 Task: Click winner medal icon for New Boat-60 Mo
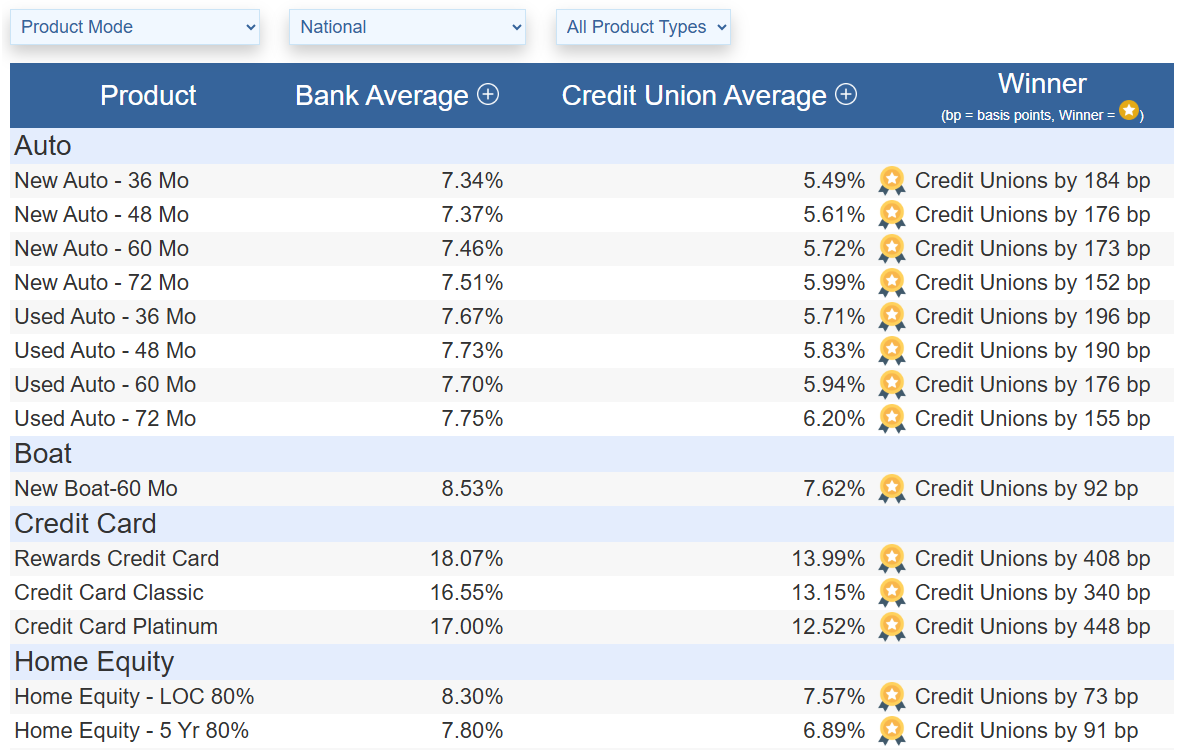891,489
